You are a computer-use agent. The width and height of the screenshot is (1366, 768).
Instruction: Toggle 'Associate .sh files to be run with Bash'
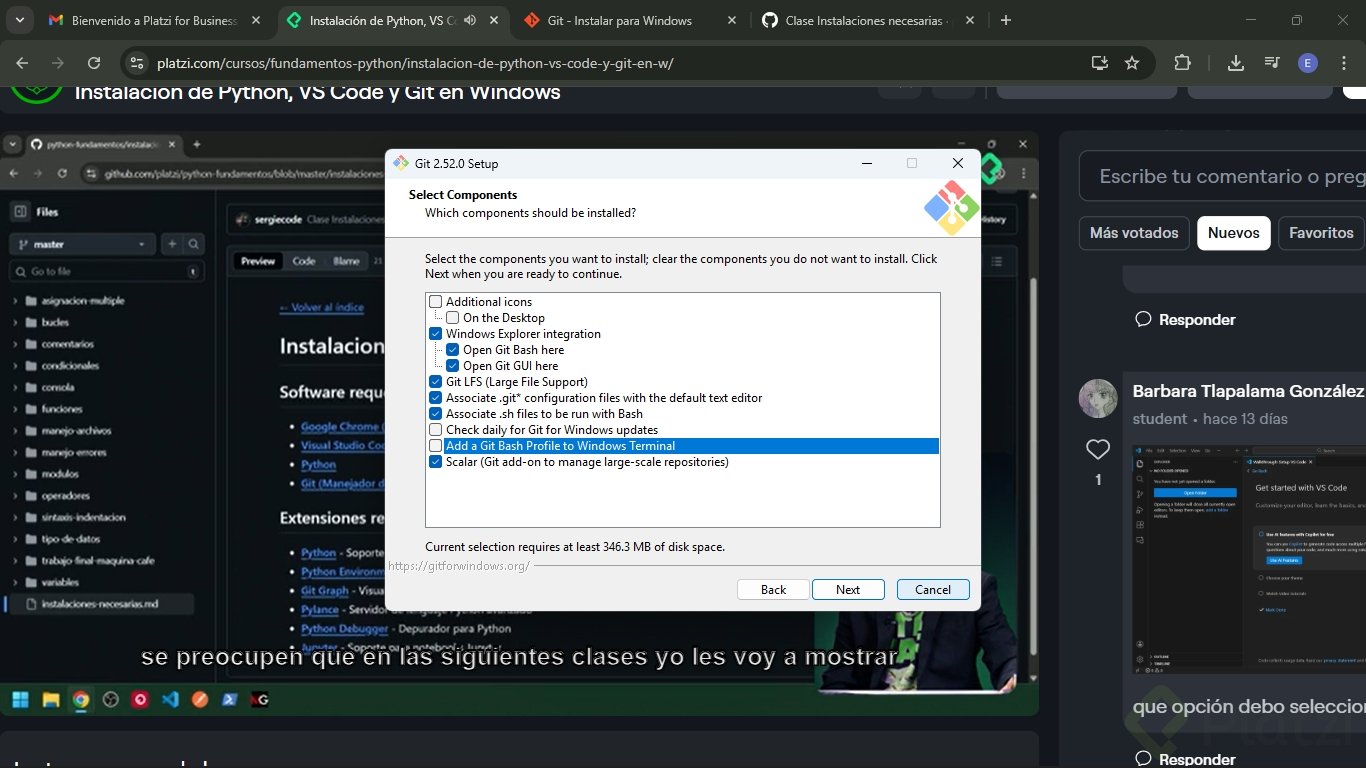click(x=435, y=414)
